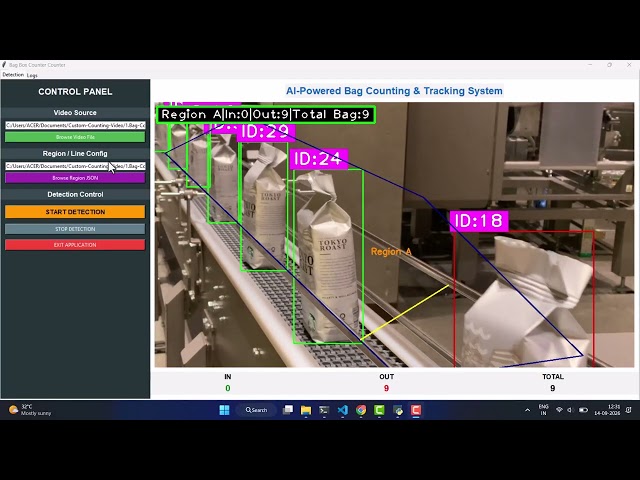Open the Windows Start menu

(224, 410)
